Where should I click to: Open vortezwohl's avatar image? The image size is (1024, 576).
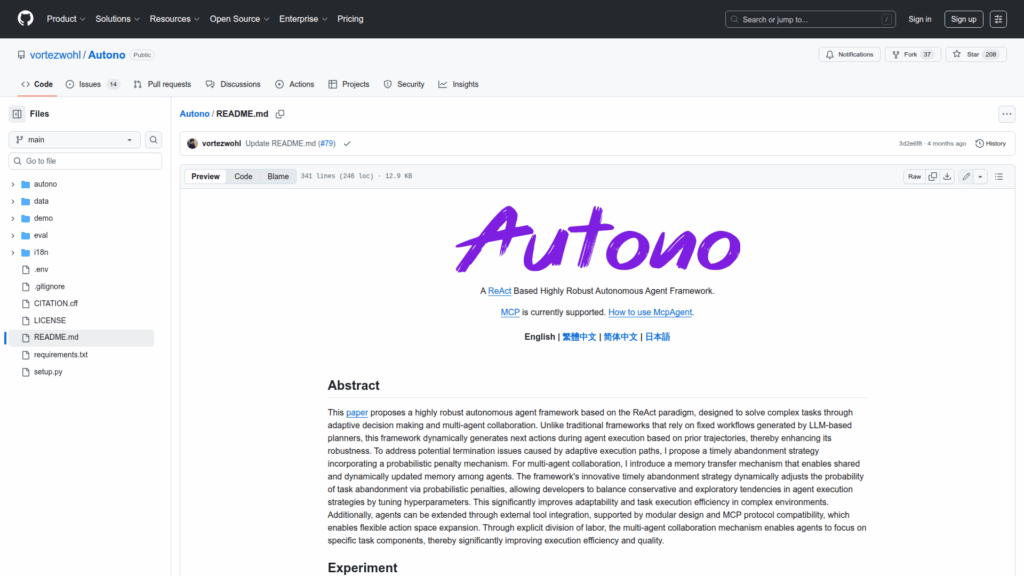coord(192,144)
